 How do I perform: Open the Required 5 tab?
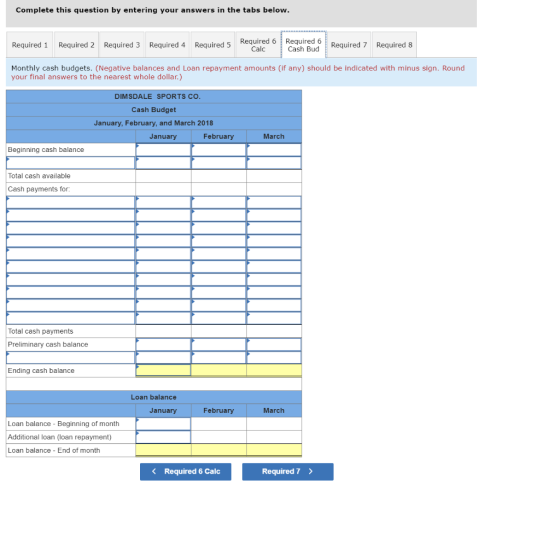tap(212, 45)
